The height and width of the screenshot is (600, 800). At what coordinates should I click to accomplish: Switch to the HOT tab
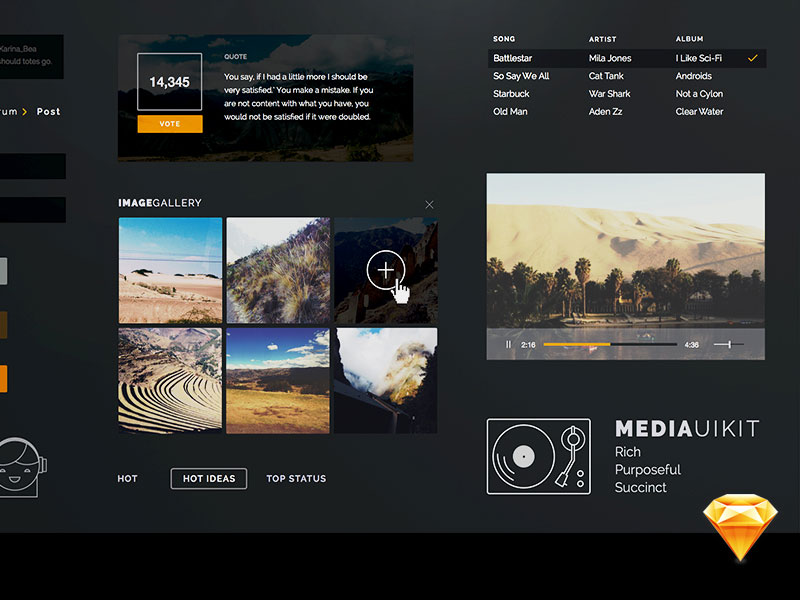[x=127, y=479]
